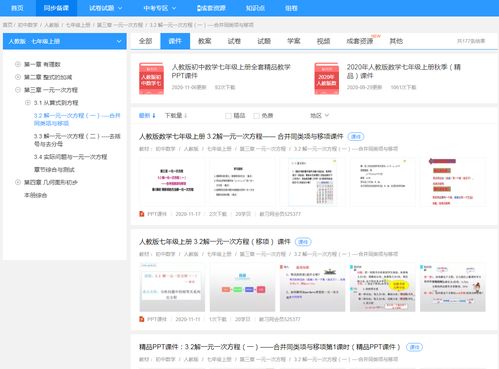Click 七年级上册 in the top breadcrumb
Screen dimensions: 499x369
(78, 25)
